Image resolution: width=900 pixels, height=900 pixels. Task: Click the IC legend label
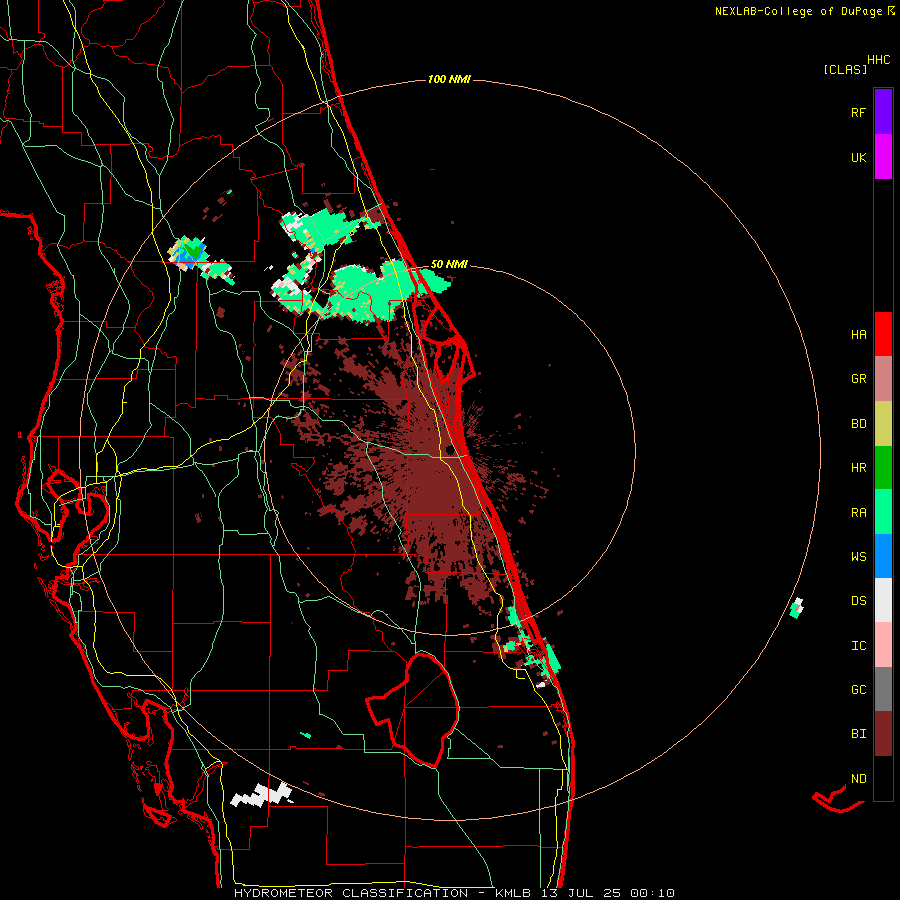[858, 646]
